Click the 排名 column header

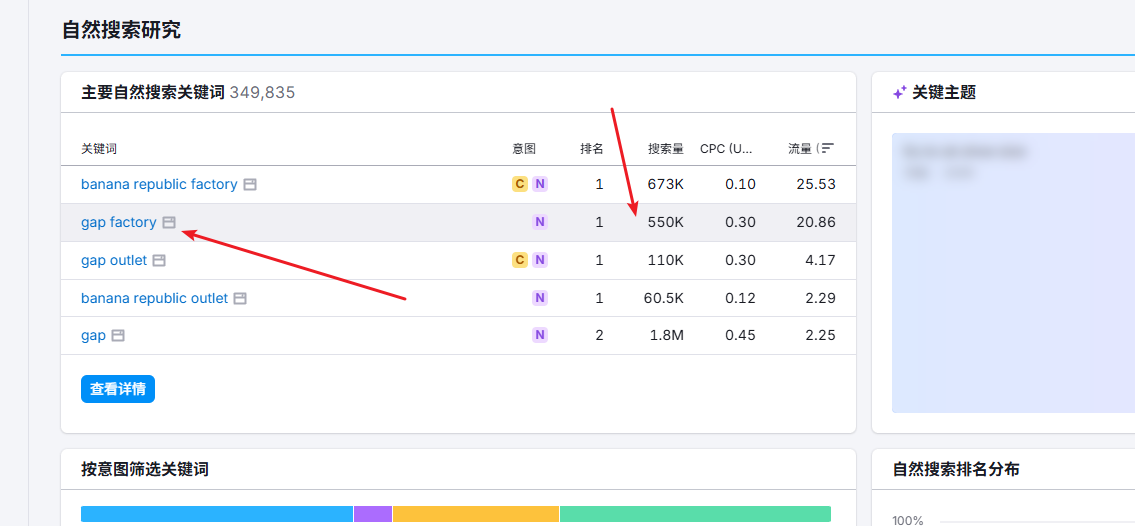click(591, 148)
